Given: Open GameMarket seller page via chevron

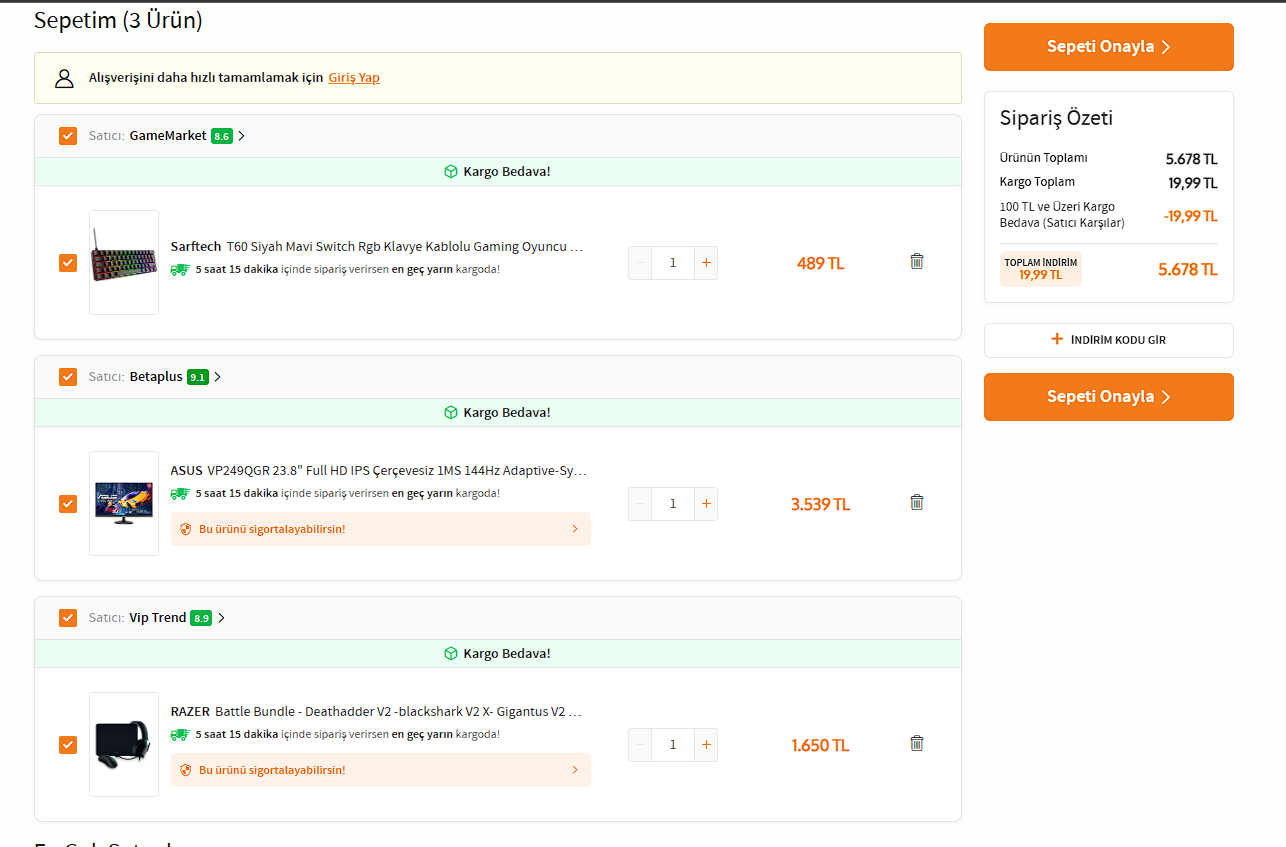Looking at the screenshot, I should point(242,136).
